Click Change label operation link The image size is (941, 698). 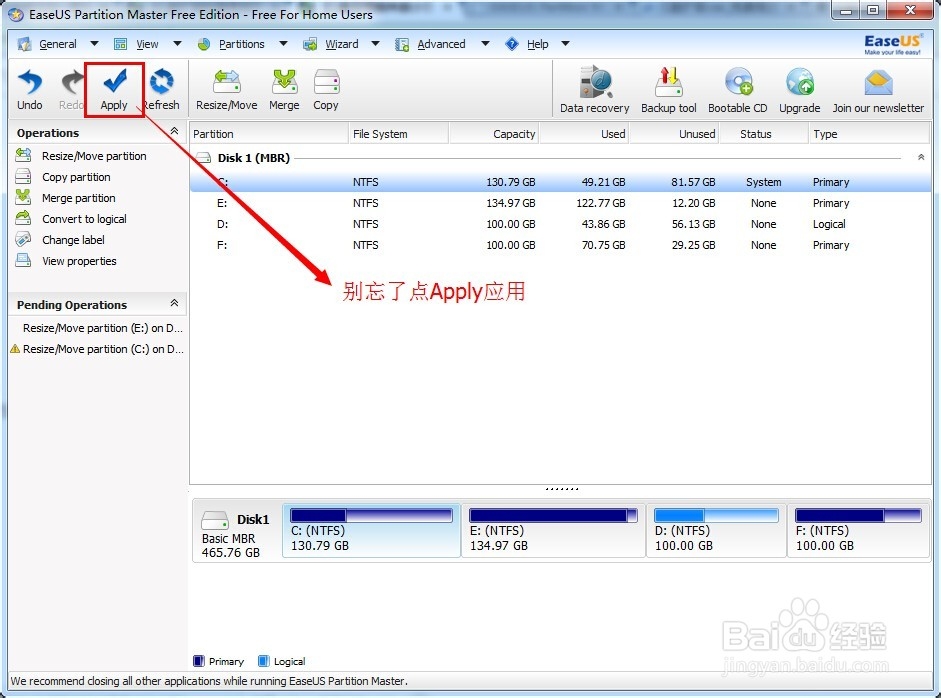click(x=73, y=240)
